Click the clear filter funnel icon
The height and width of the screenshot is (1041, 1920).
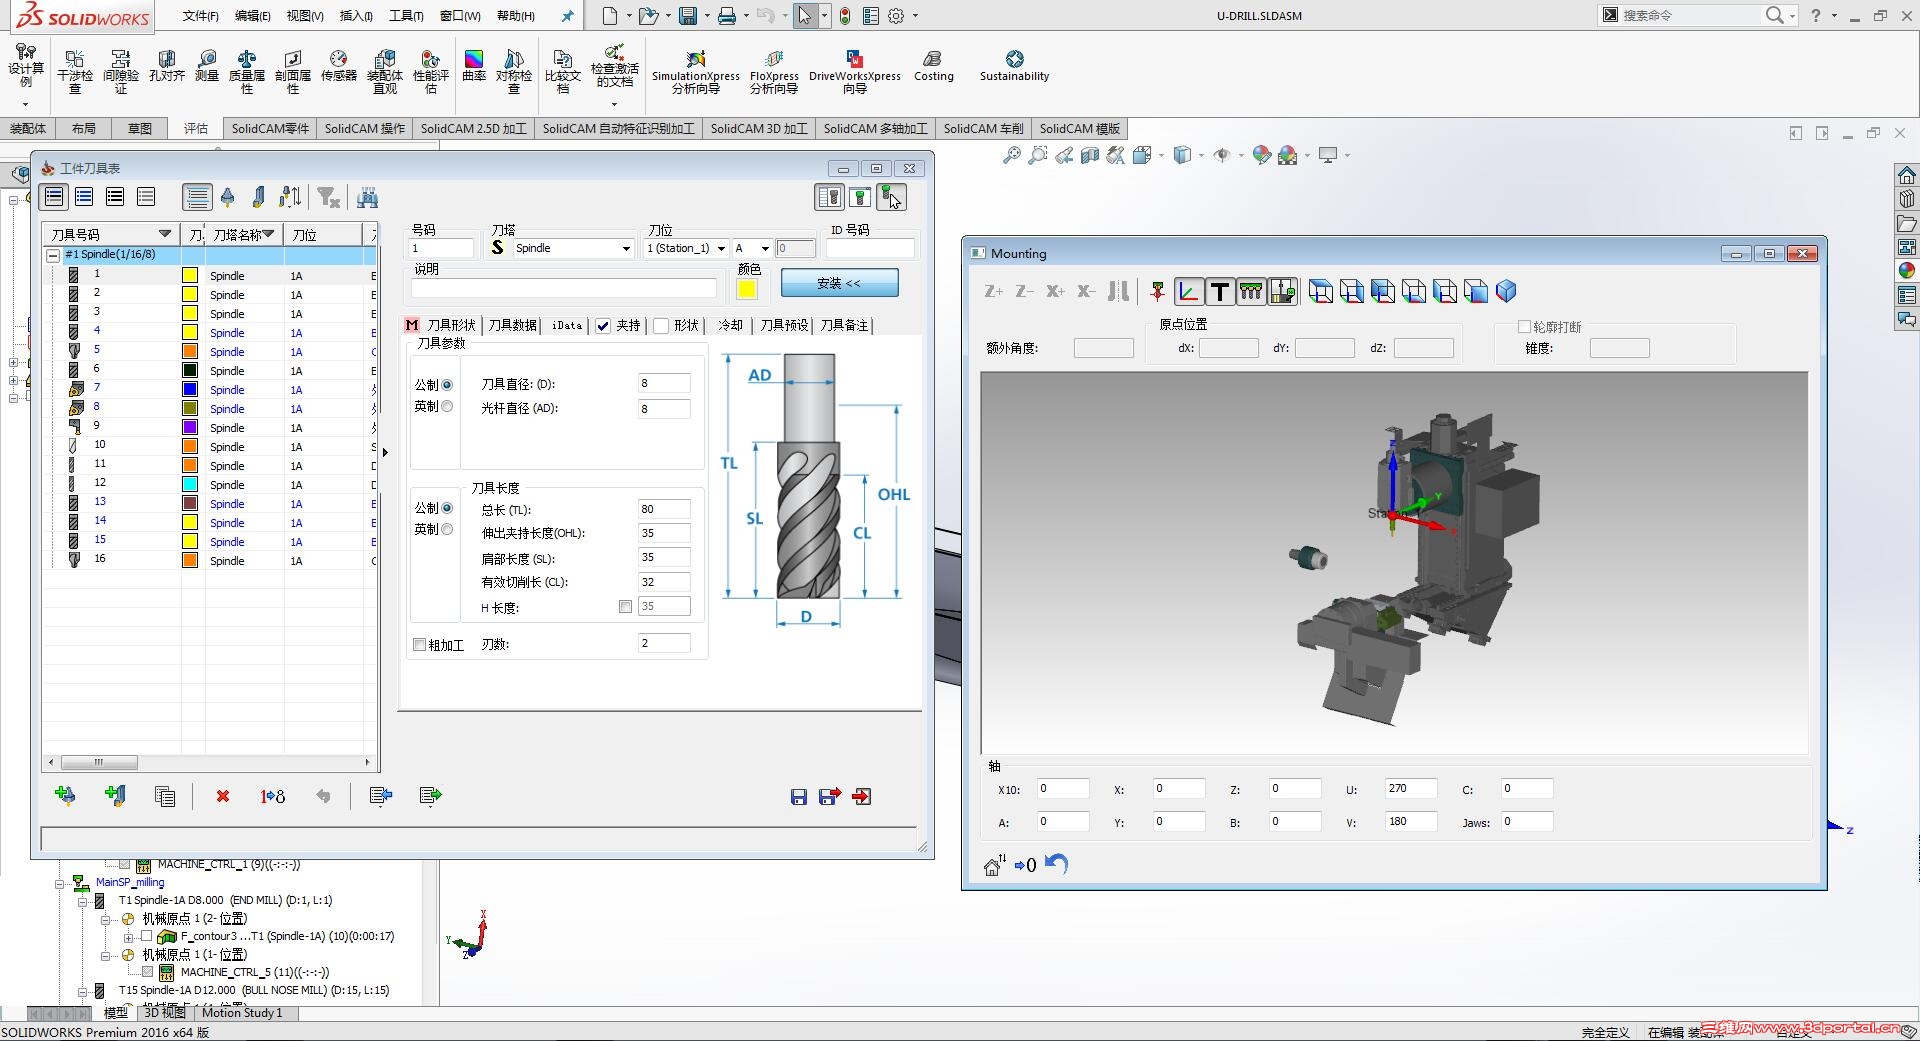tap(328, 198)
